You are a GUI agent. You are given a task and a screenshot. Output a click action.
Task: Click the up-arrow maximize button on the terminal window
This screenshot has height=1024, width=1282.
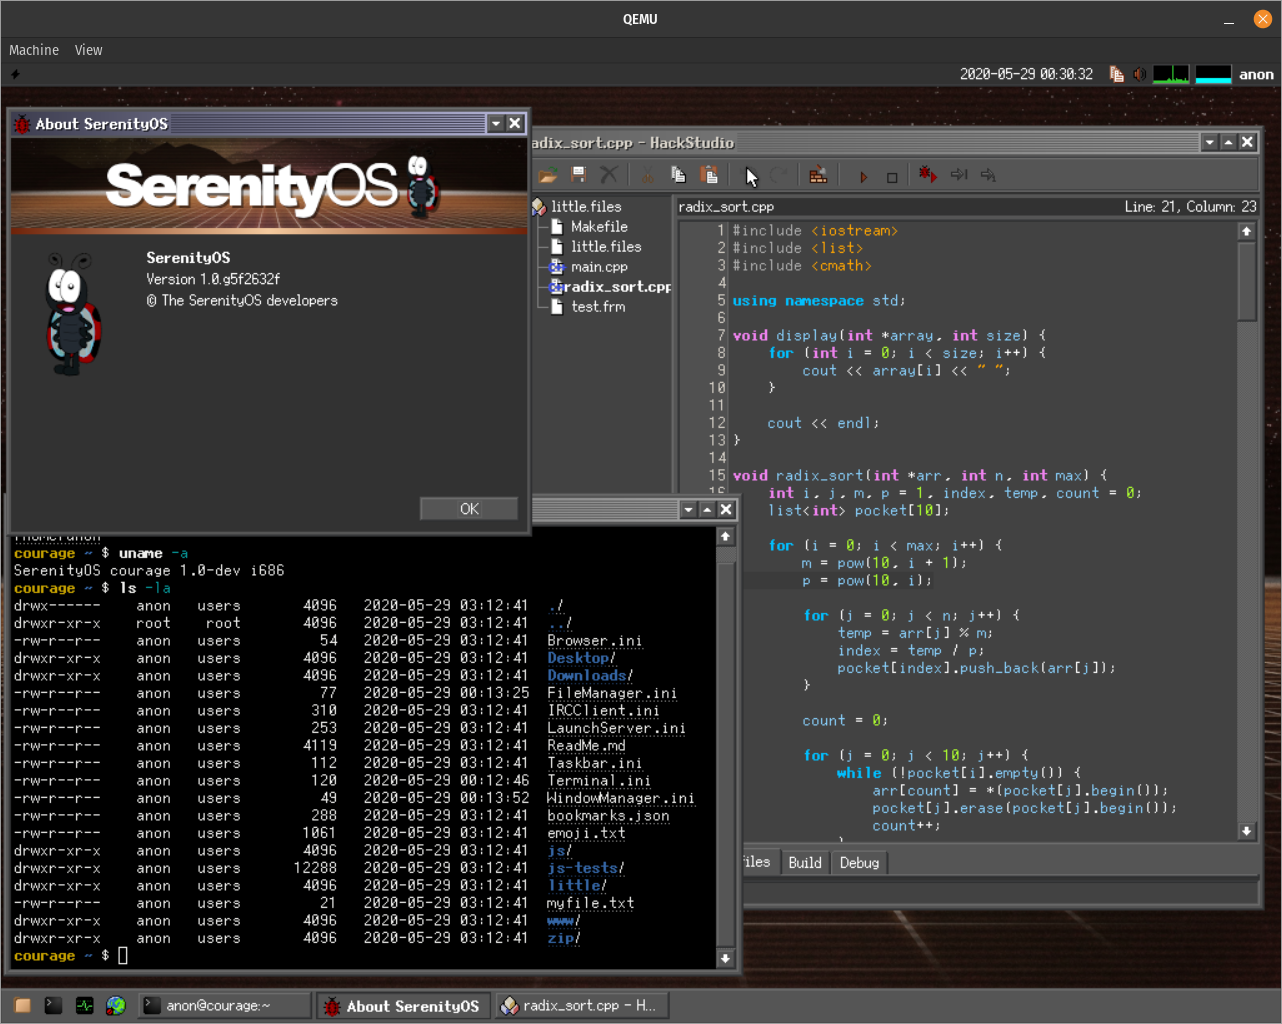coord(707,509)
